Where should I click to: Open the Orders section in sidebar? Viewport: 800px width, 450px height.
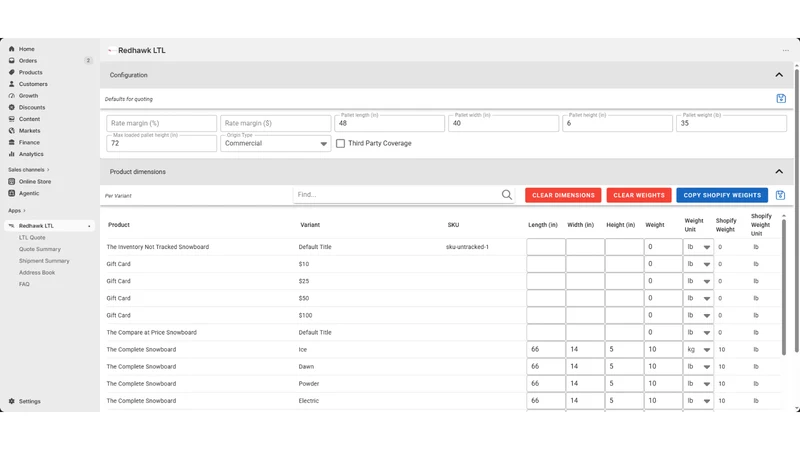(x=28, y=61)
